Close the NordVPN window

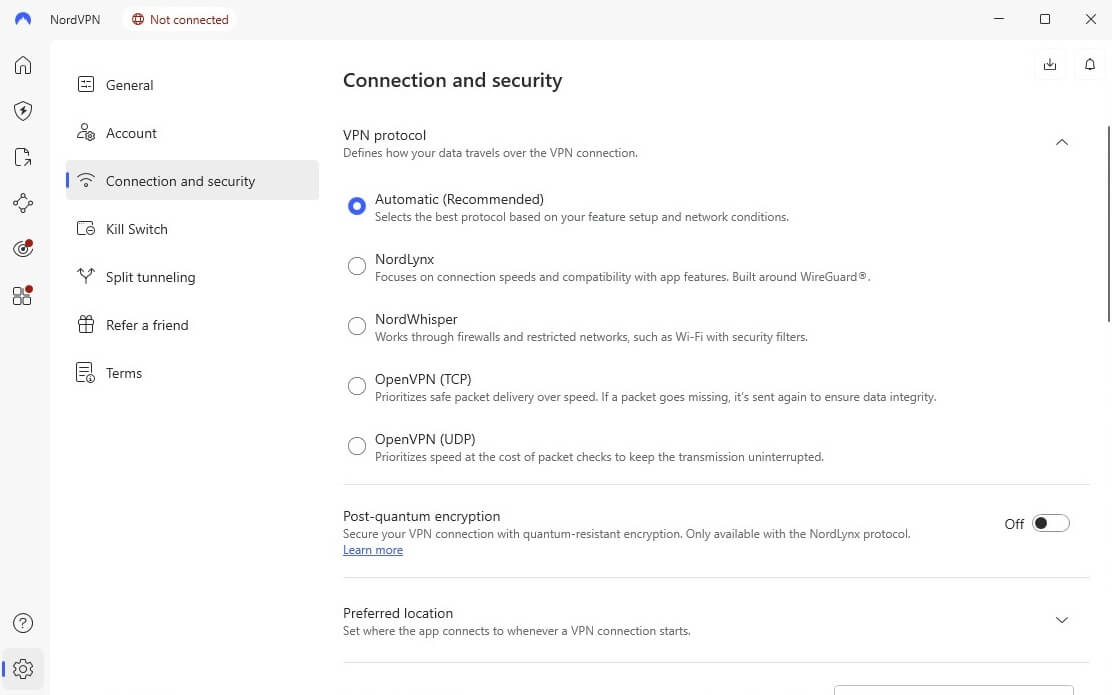point(1091,19)
